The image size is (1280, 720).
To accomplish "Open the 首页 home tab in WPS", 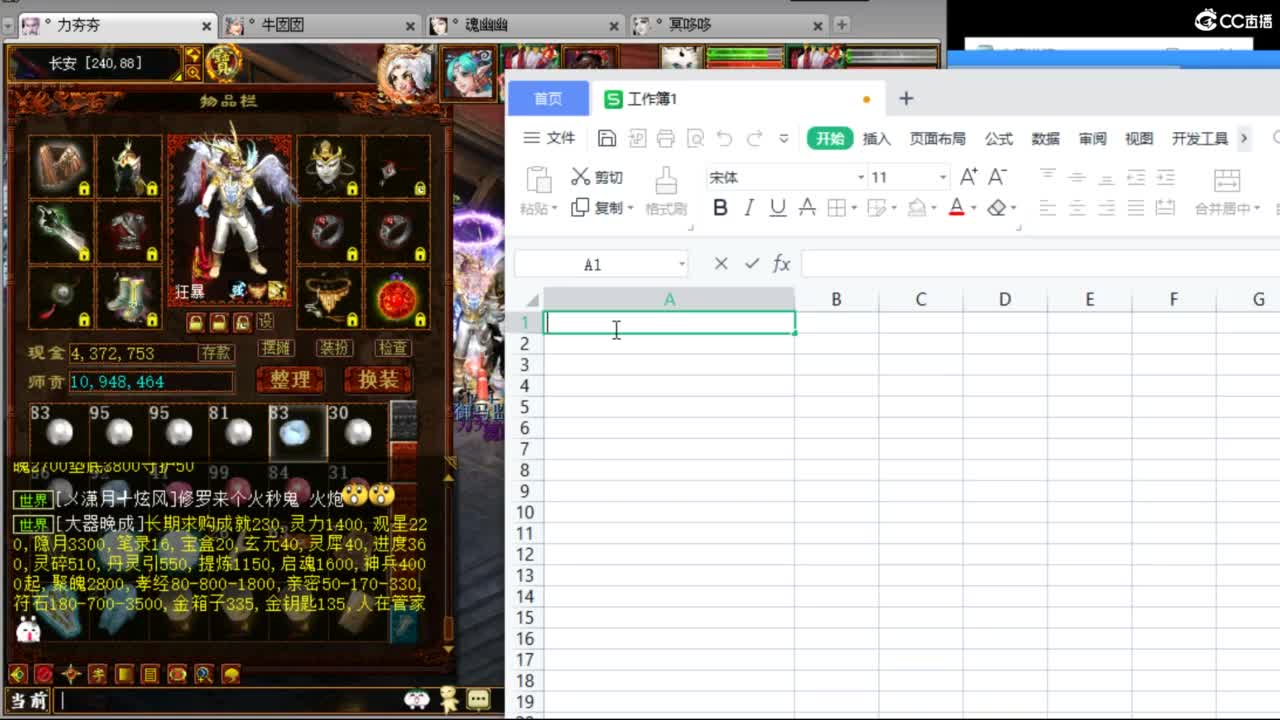I will [548, 98].
